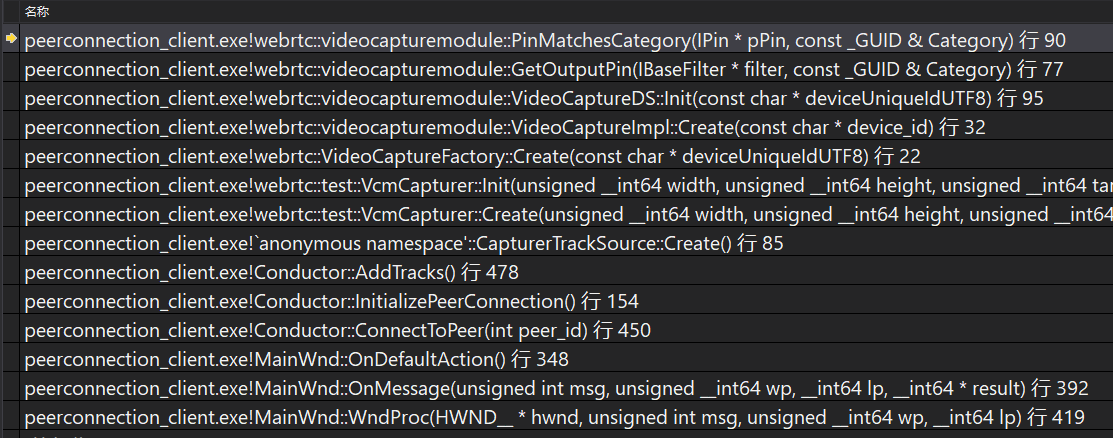The image size is (1113, 438).
Task: Select the GetOutputPin frame at line 77
Action: point(567,70)
